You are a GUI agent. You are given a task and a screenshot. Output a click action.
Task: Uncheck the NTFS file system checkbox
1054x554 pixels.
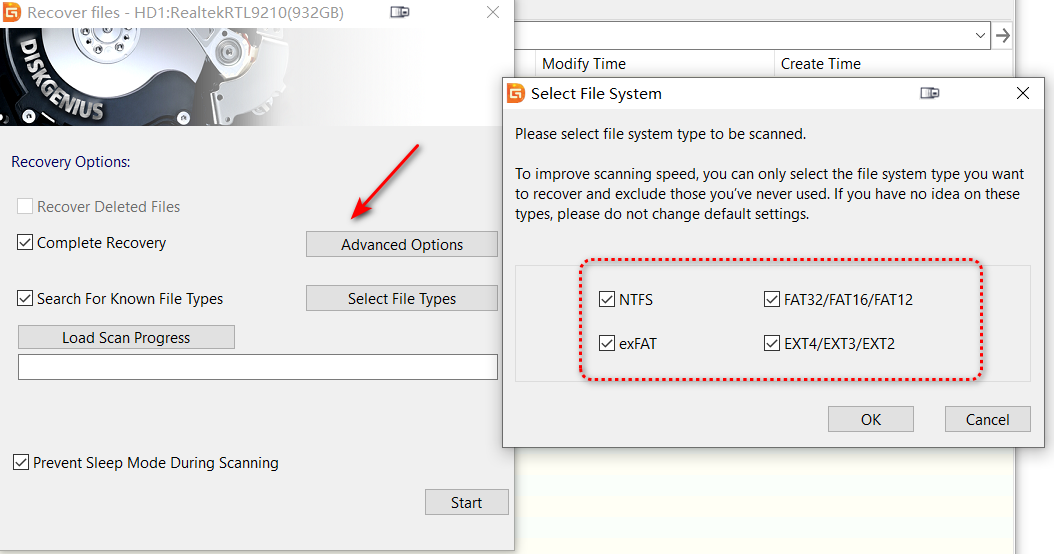[607, 299]
